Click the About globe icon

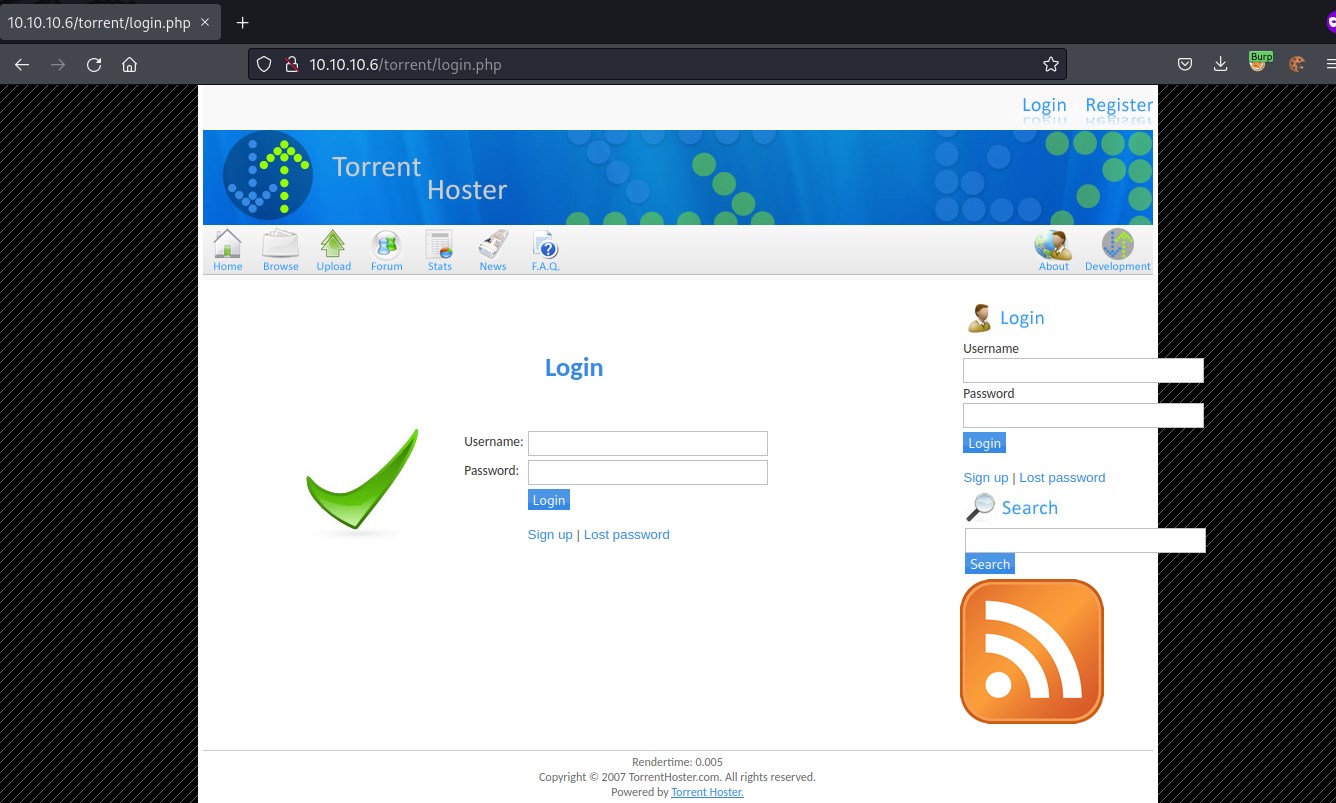point(1053,245)
